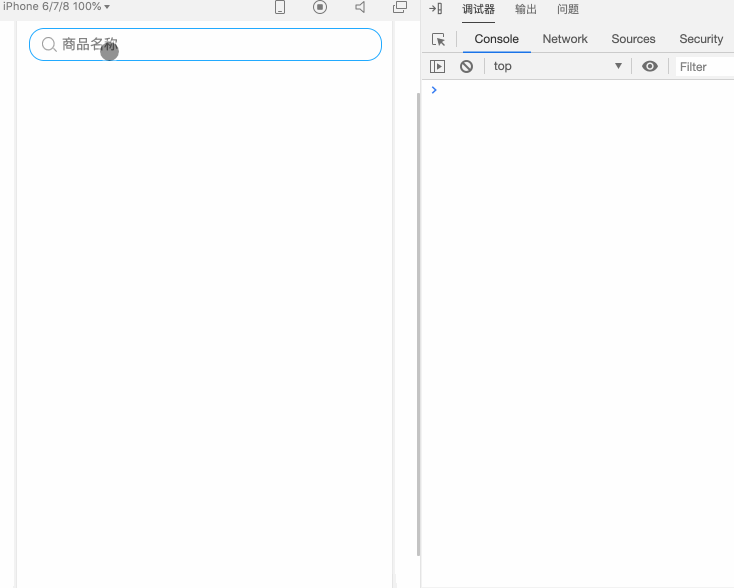Screen dimensions: 734x588
Task: Click the phone device rotate icon
Action: tap(280, 7)
